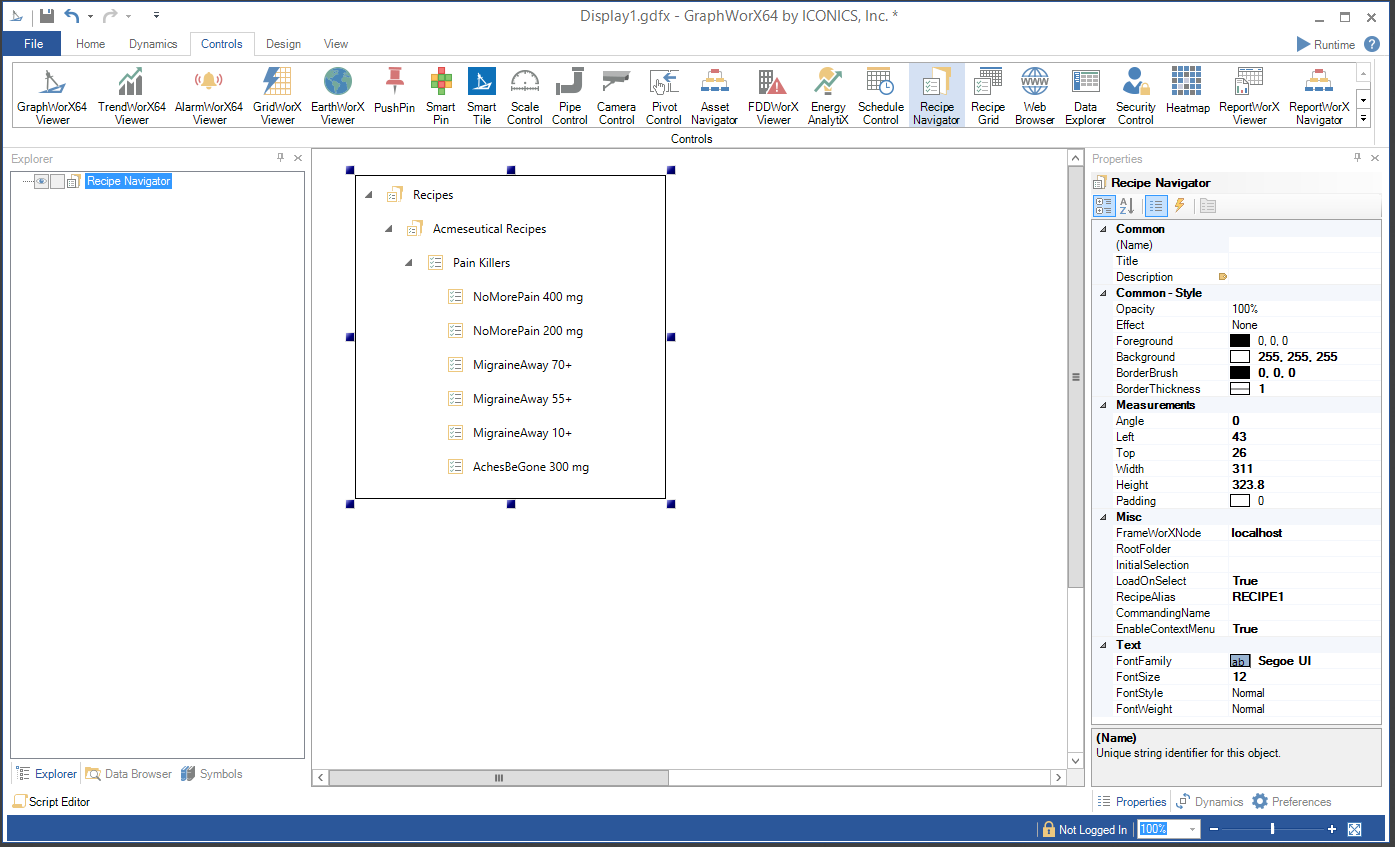This screenshot has height=848, width=1396.
Task: Toggle visibility eye for Recipe Navigator
Action: (x=42, y=181)
